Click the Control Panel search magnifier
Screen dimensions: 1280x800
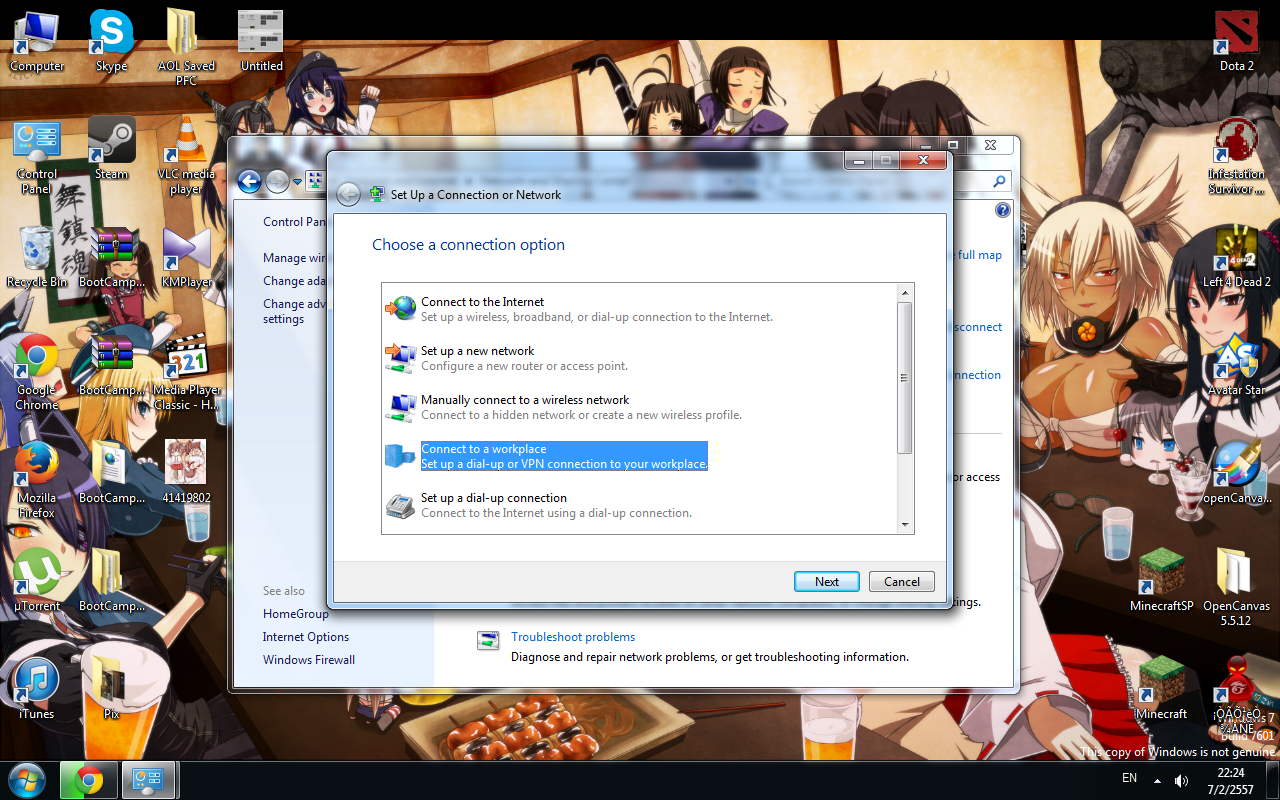(x=999, y=181)
